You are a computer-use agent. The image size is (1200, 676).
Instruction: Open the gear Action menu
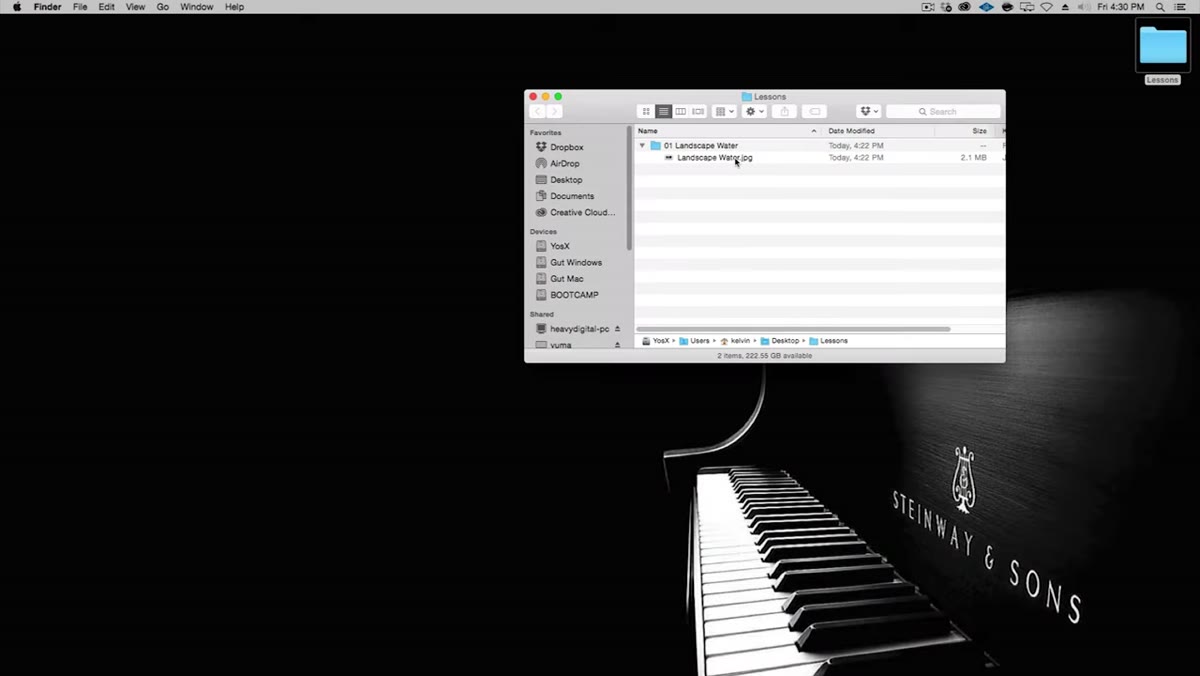click(754, 111)
